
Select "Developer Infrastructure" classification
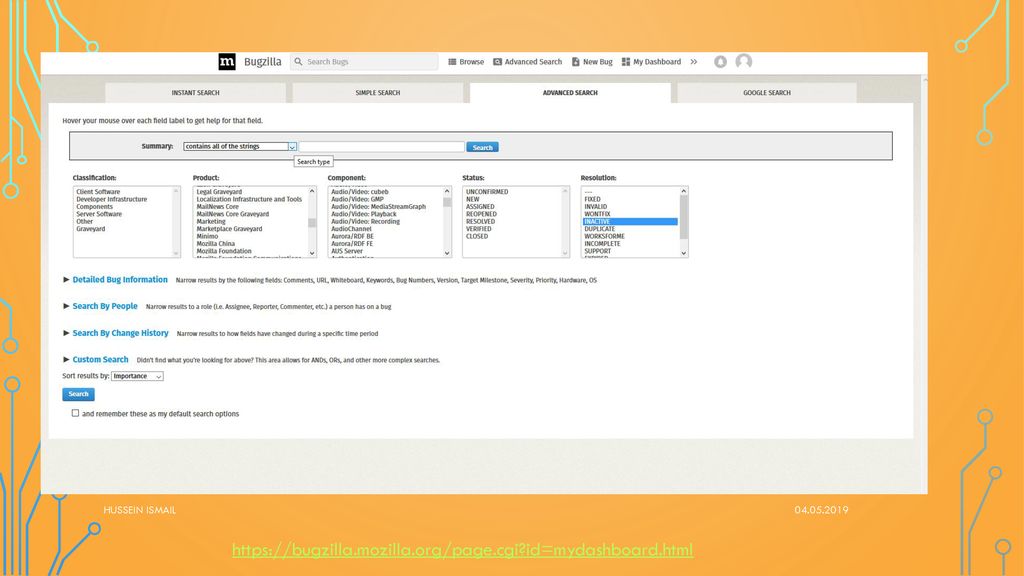[x=112, y=199]
